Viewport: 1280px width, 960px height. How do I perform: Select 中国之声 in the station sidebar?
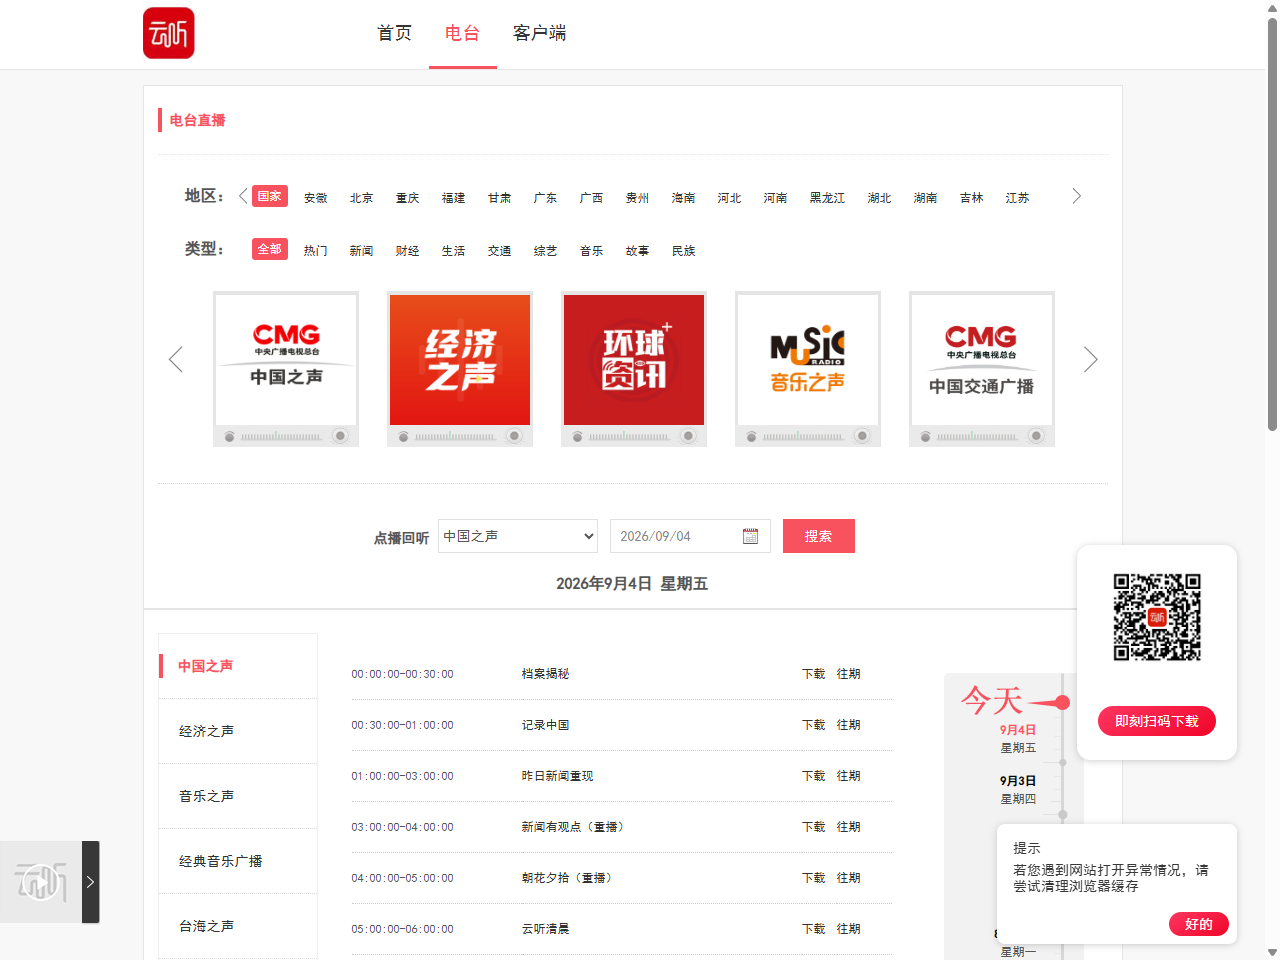238,666
